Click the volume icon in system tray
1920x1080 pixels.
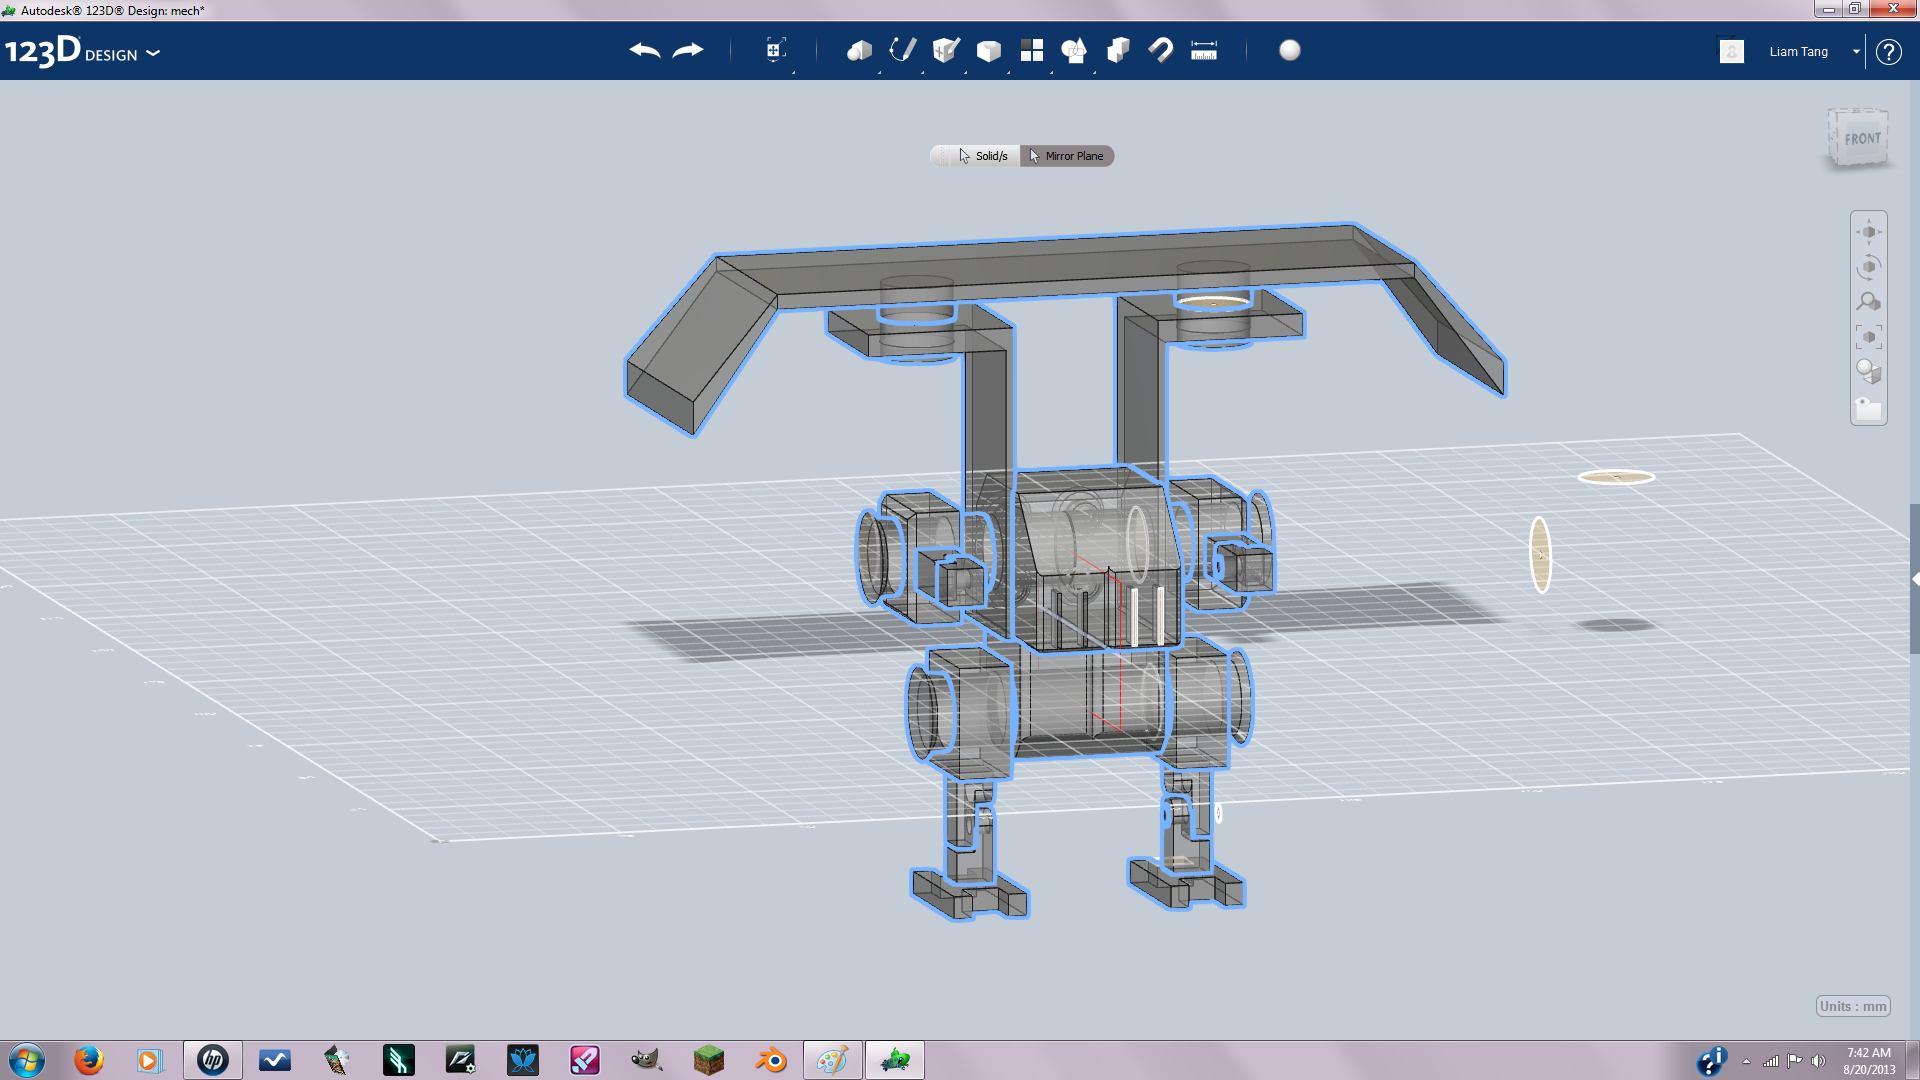[1818, 1061]
